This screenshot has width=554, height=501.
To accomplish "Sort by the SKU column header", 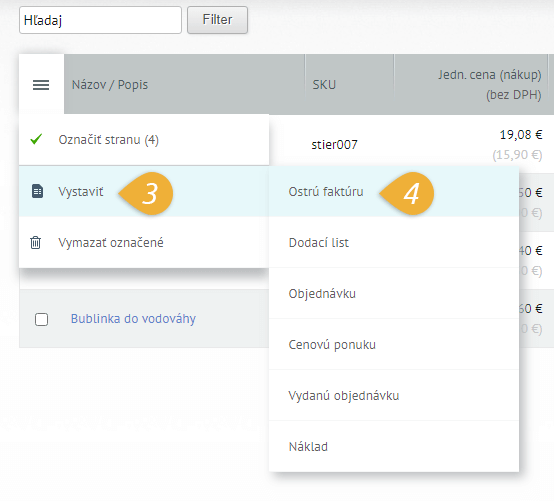I will pos(324,85).
